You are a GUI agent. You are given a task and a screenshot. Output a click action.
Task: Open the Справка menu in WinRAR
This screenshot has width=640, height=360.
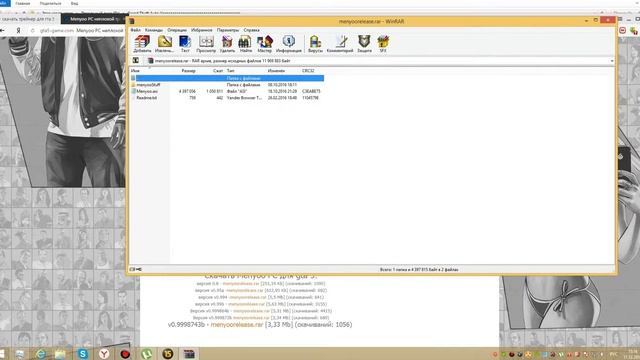251,30
